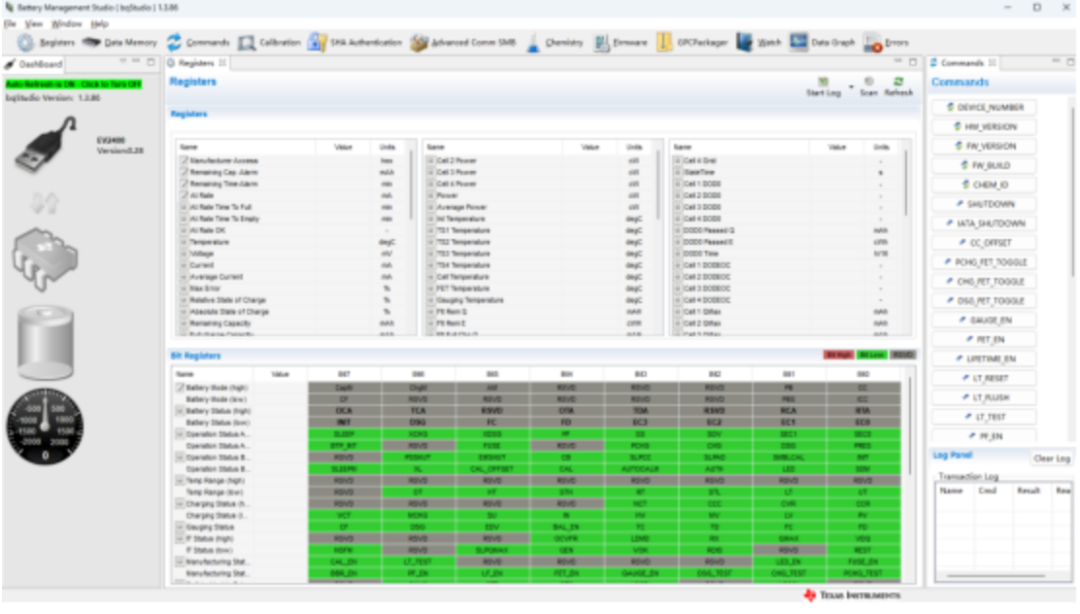Click the Transaction Log horizontal scrollbar
The width and height of the screenshot is (1080, 614).
[995, 576]
